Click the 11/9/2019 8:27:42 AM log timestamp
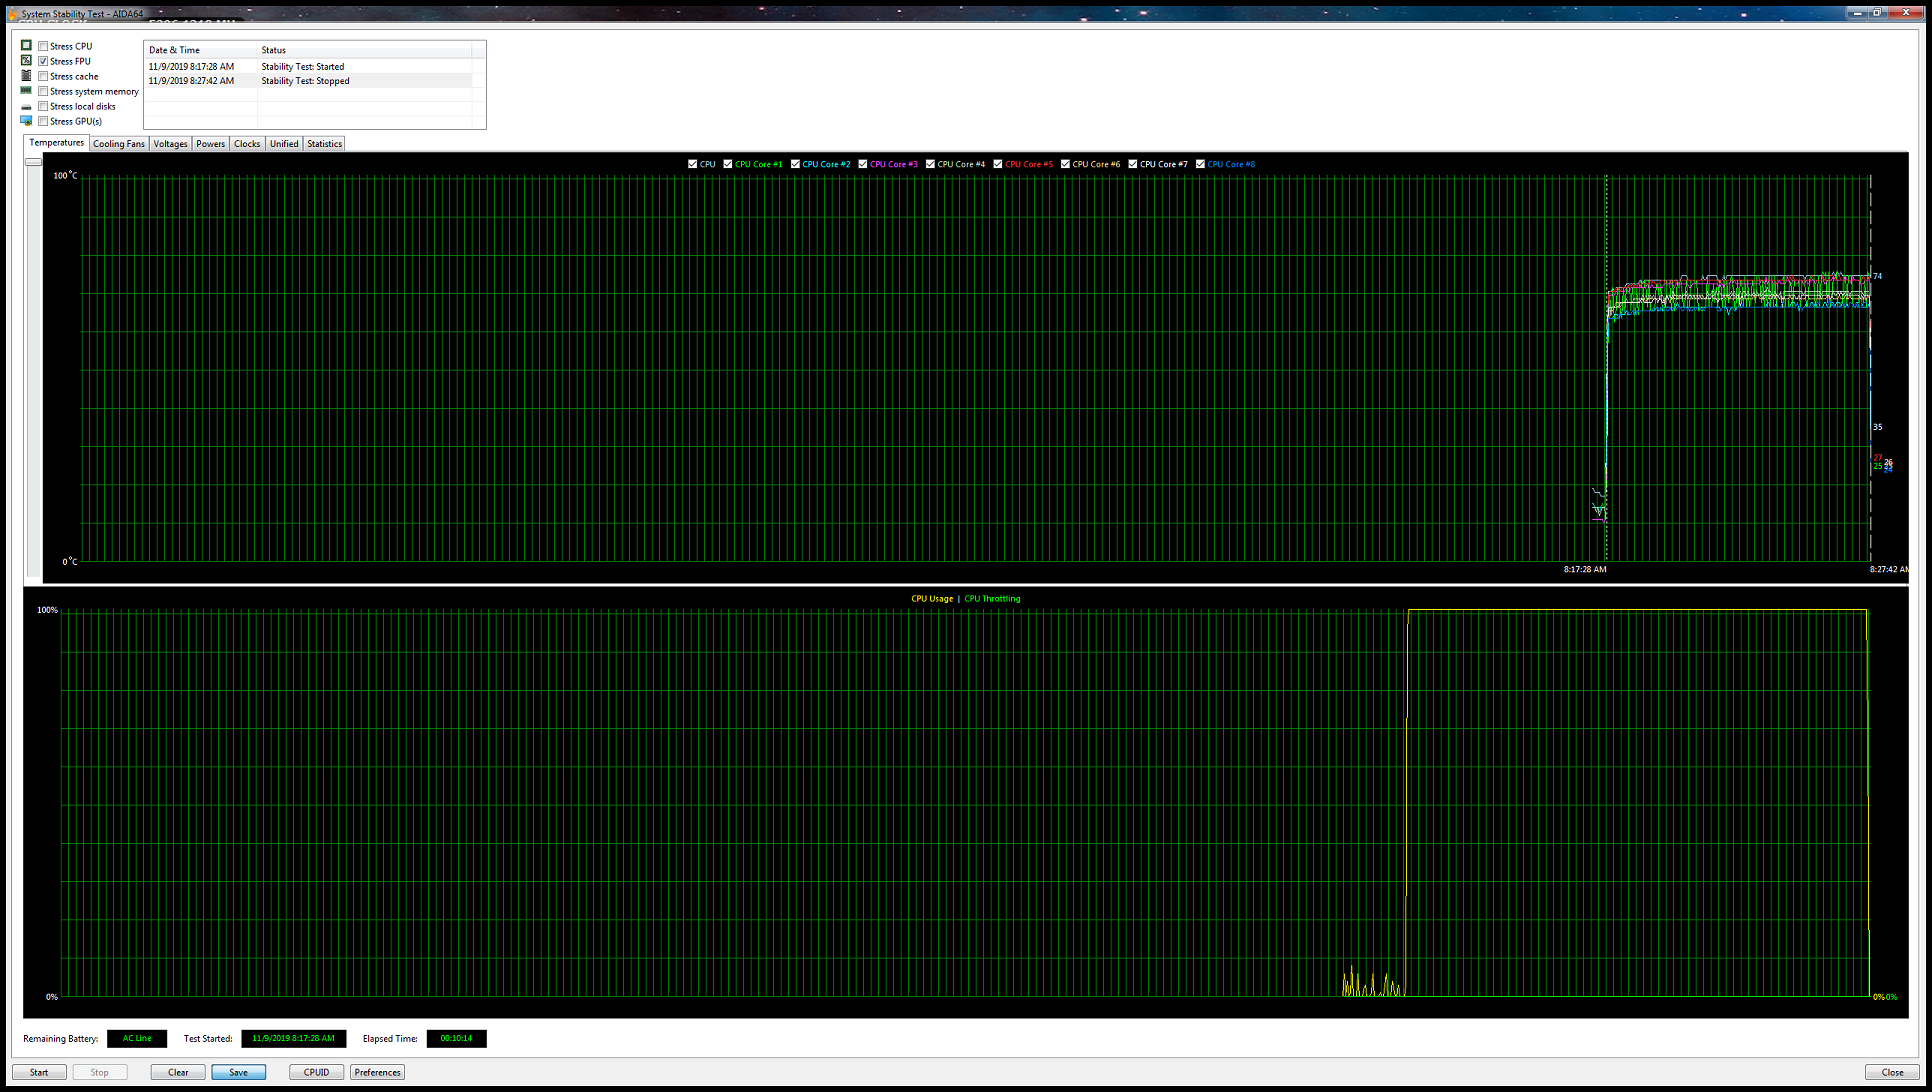The width and height of the screenshot is (1932, 1092). pos(191,81)
